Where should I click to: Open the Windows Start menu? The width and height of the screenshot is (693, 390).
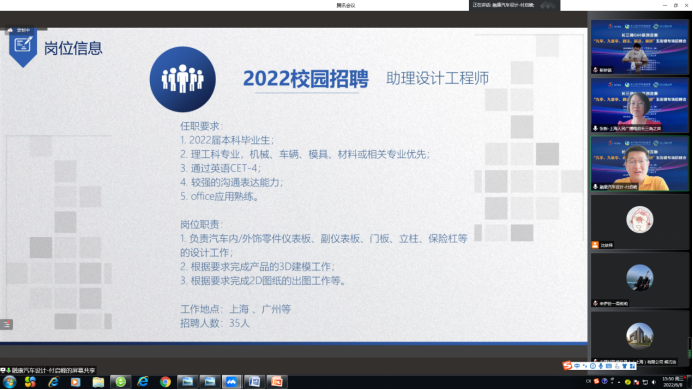click(x=9, y=382)
